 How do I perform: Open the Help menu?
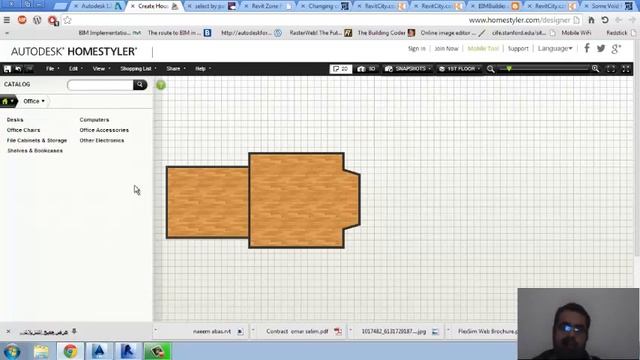pos(202,69)
